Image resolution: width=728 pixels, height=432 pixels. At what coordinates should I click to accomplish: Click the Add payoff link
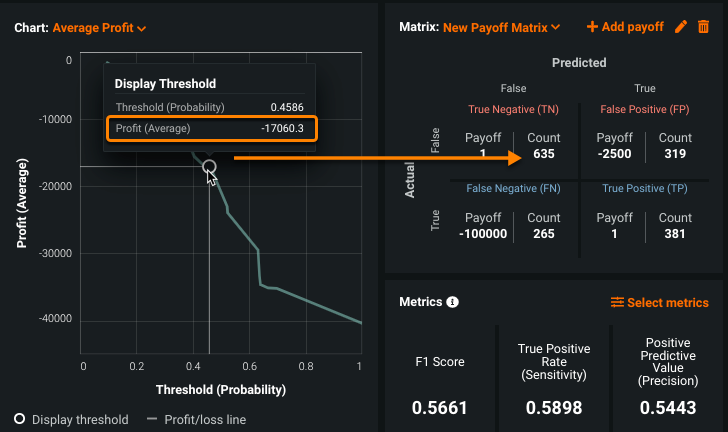tap(632, 27)
